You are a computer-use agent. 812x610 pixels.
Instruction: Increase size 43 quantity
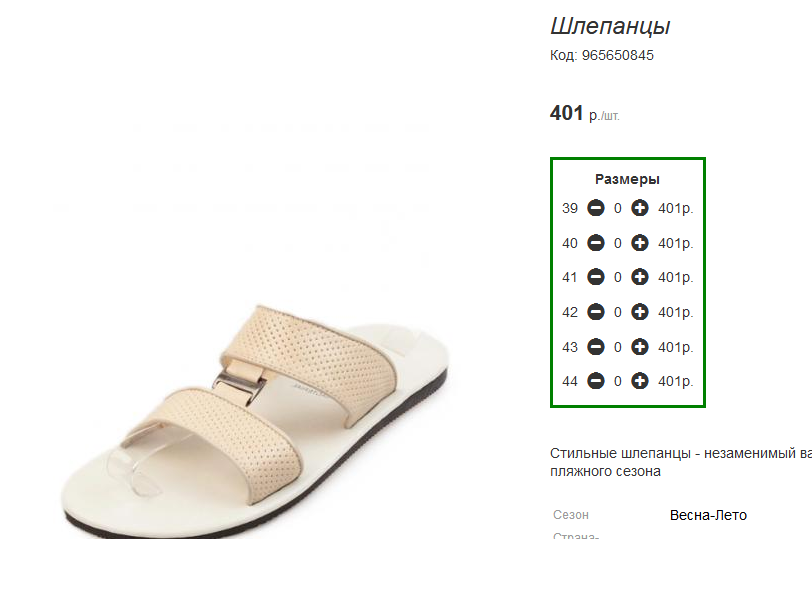point(640,347)
